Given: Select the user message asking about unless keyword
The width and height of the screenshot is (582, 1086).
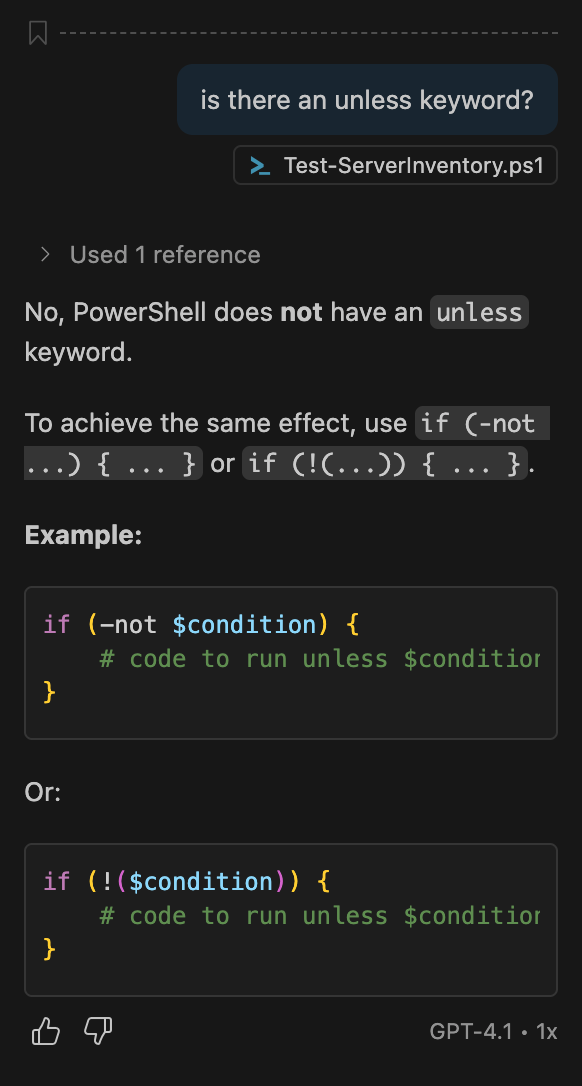Looking at the screenshot, I should coord(367,99).
